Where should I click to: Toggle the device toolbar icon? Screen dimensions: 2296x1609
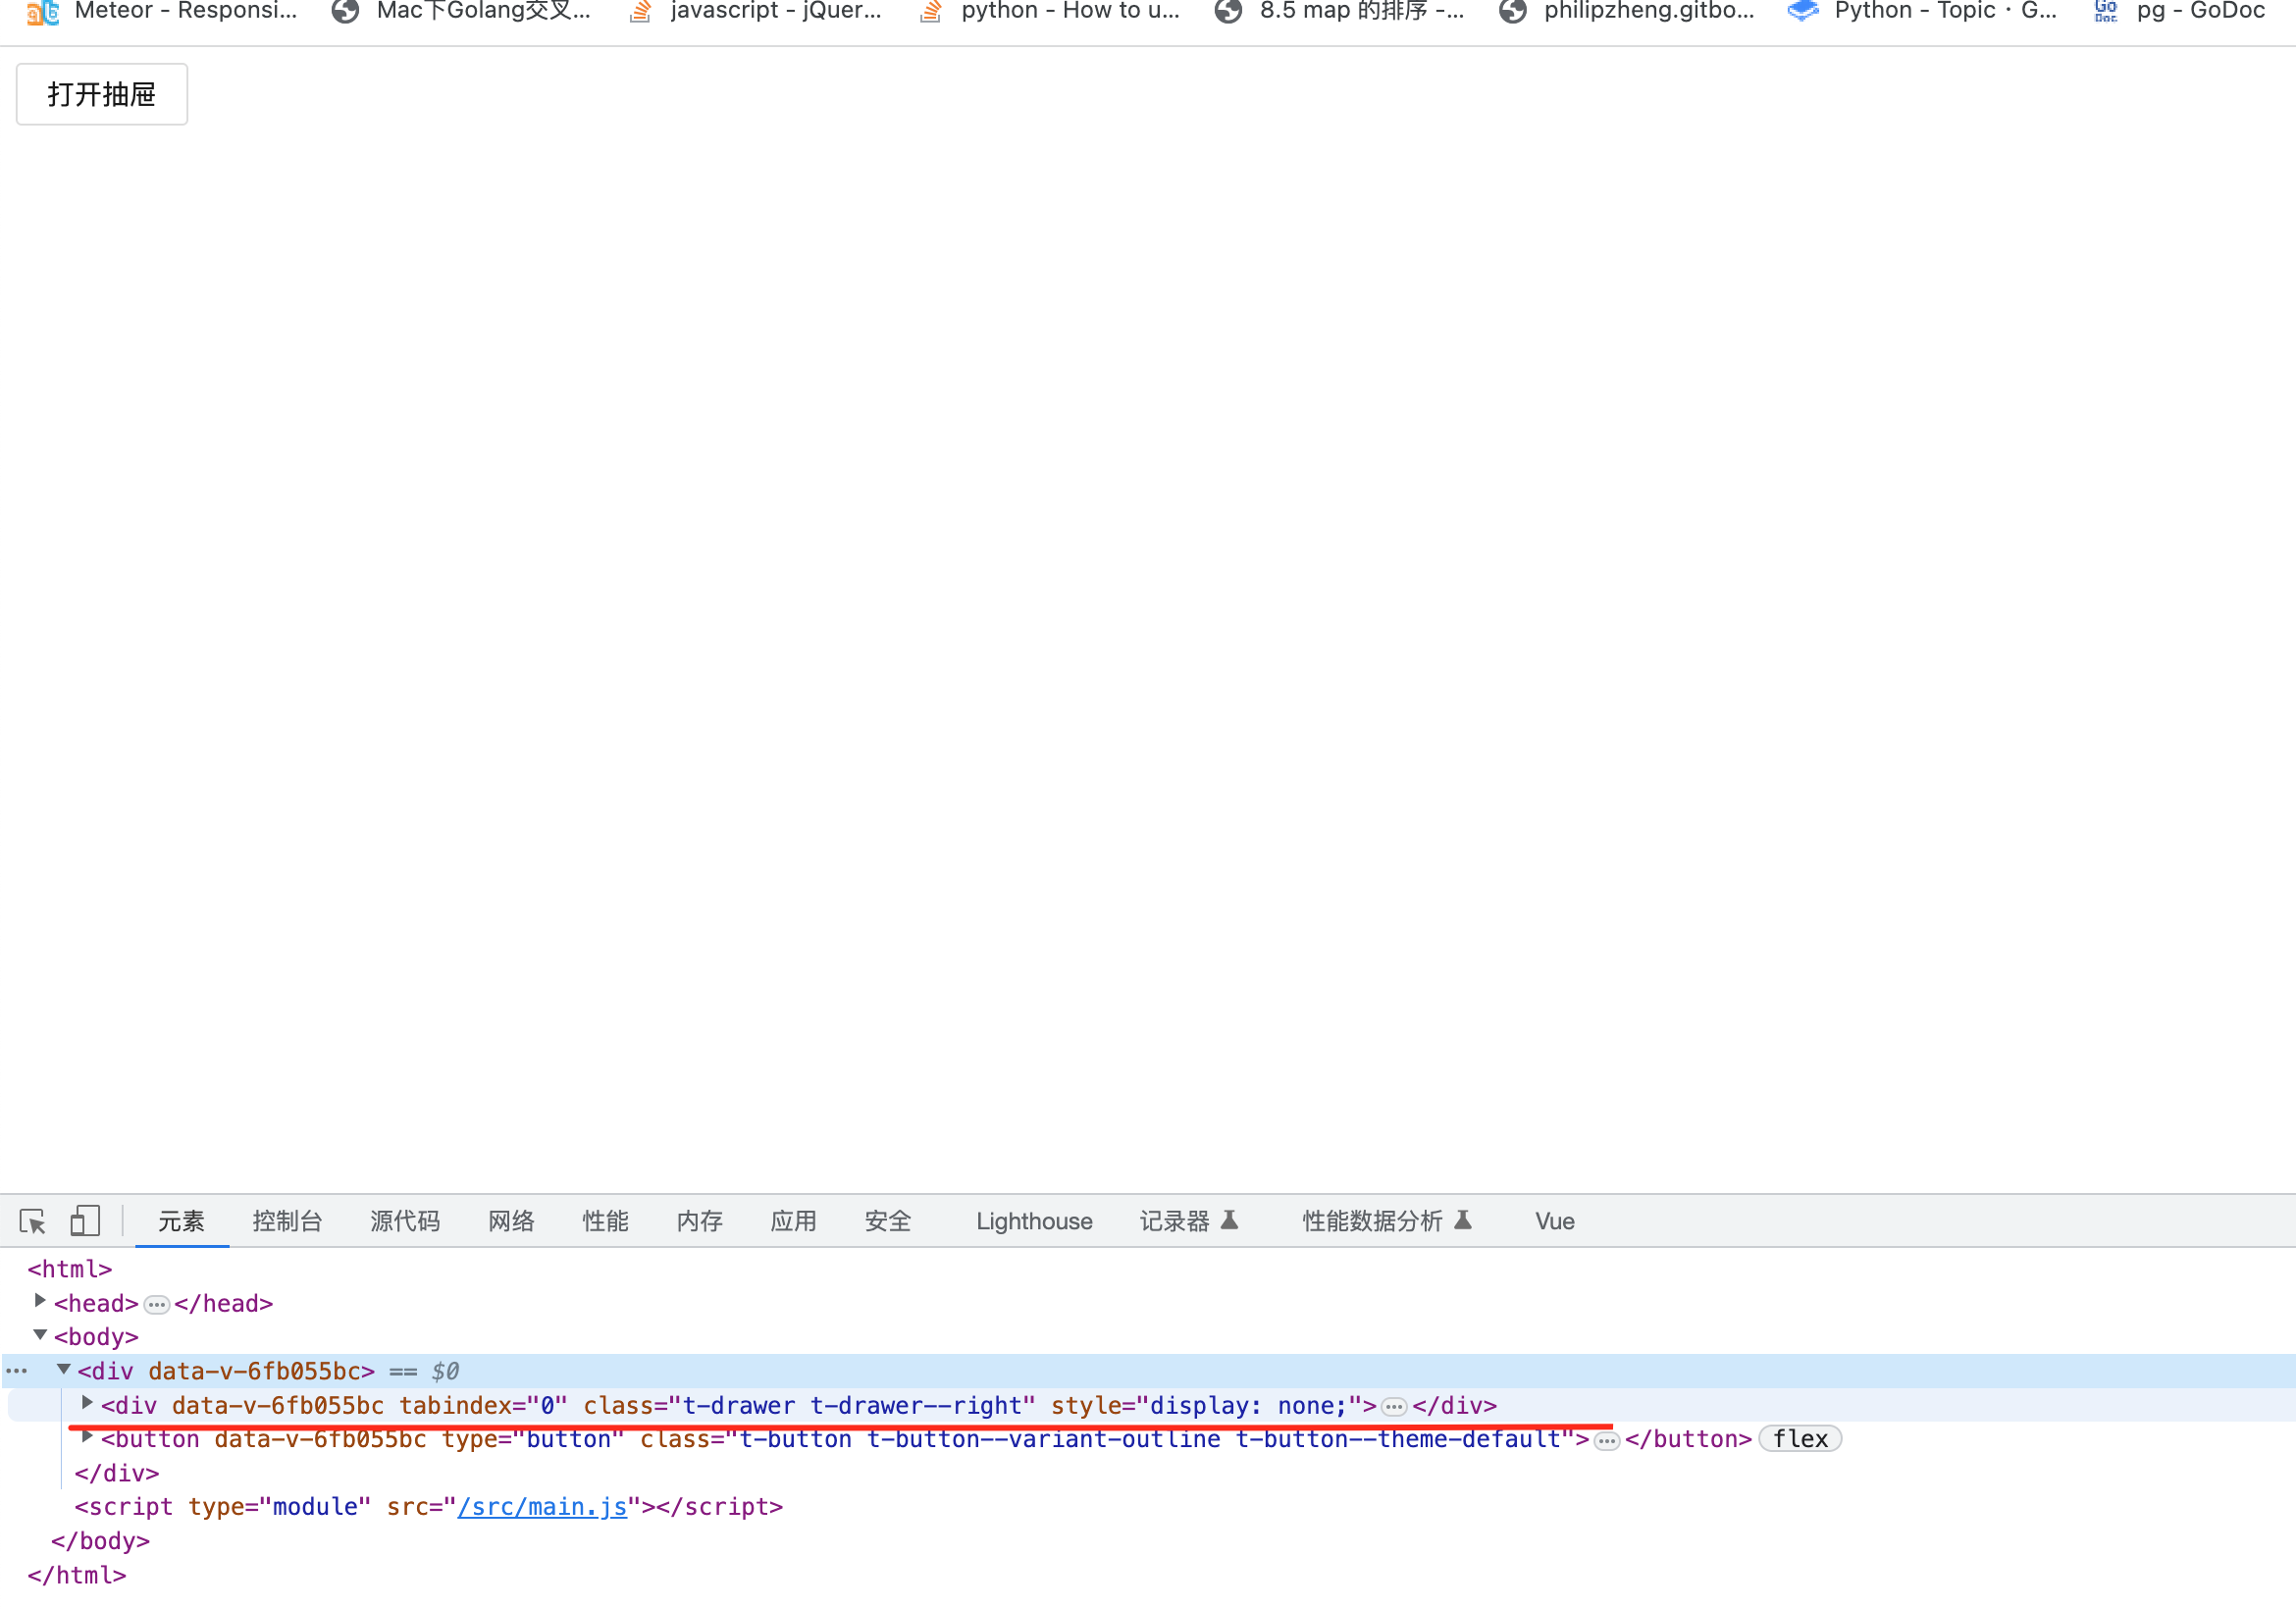[x=85, y=1220]
